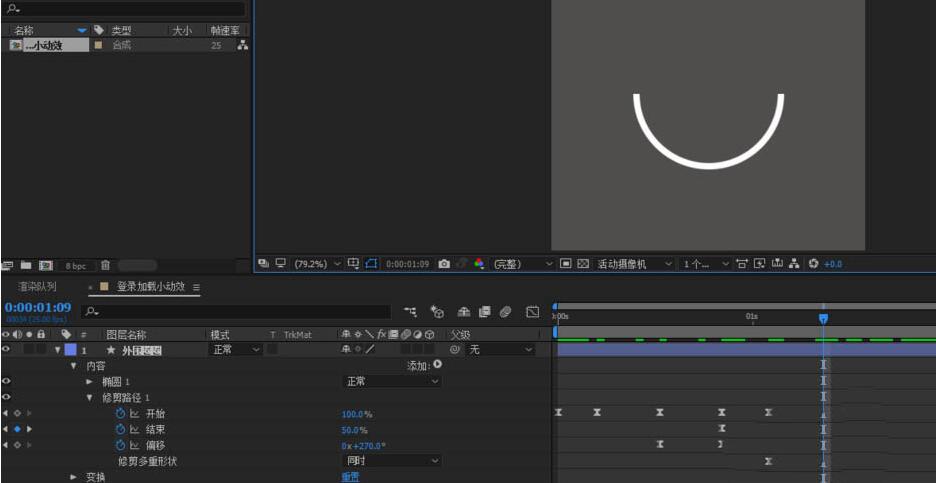Click the show channel color icon
Viewport: 936px width, 483px height.
pyautogui.click(x=479, y=264)
